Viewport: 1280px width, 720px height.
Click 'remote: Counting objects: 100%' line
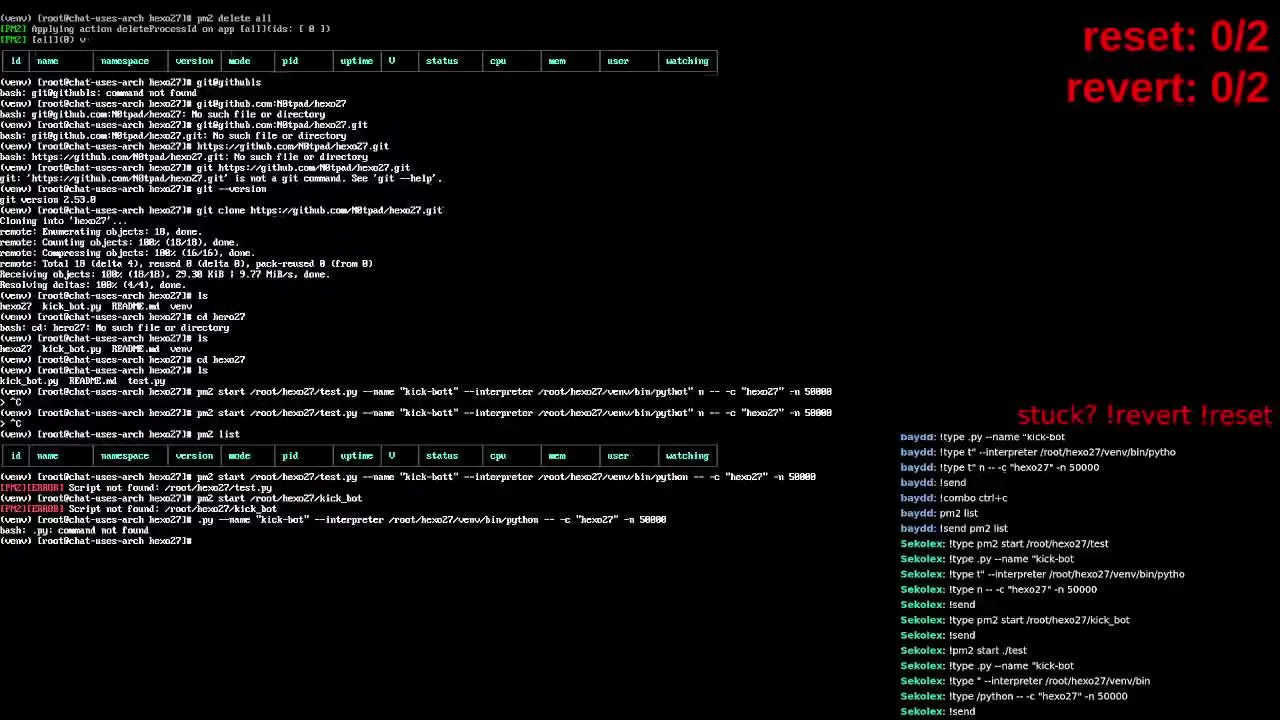[x=119, y=242]
